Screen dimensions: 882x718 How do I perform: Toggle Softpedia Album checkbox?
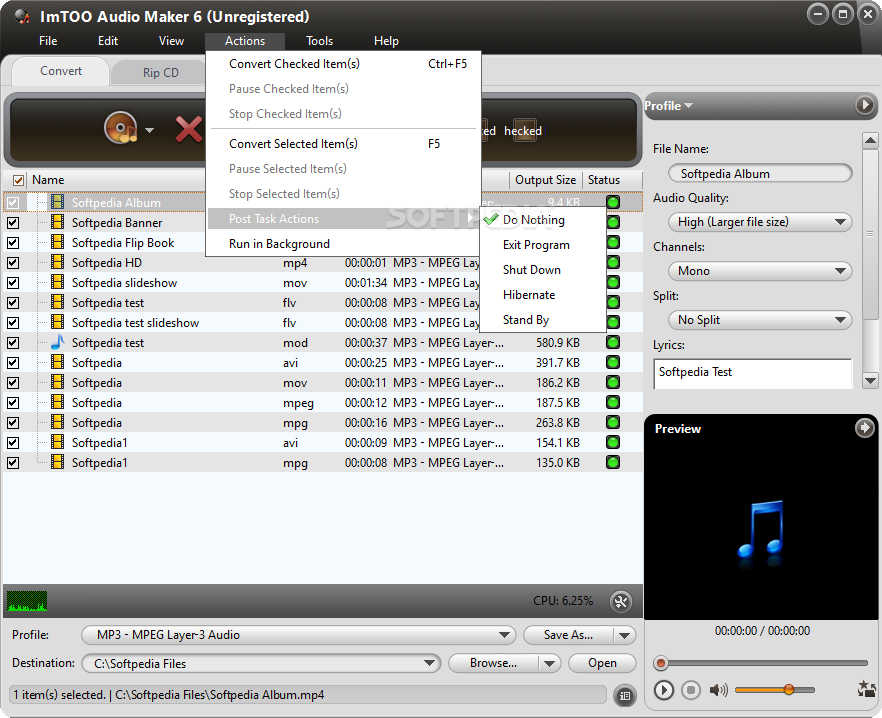[x=13, y=203]
